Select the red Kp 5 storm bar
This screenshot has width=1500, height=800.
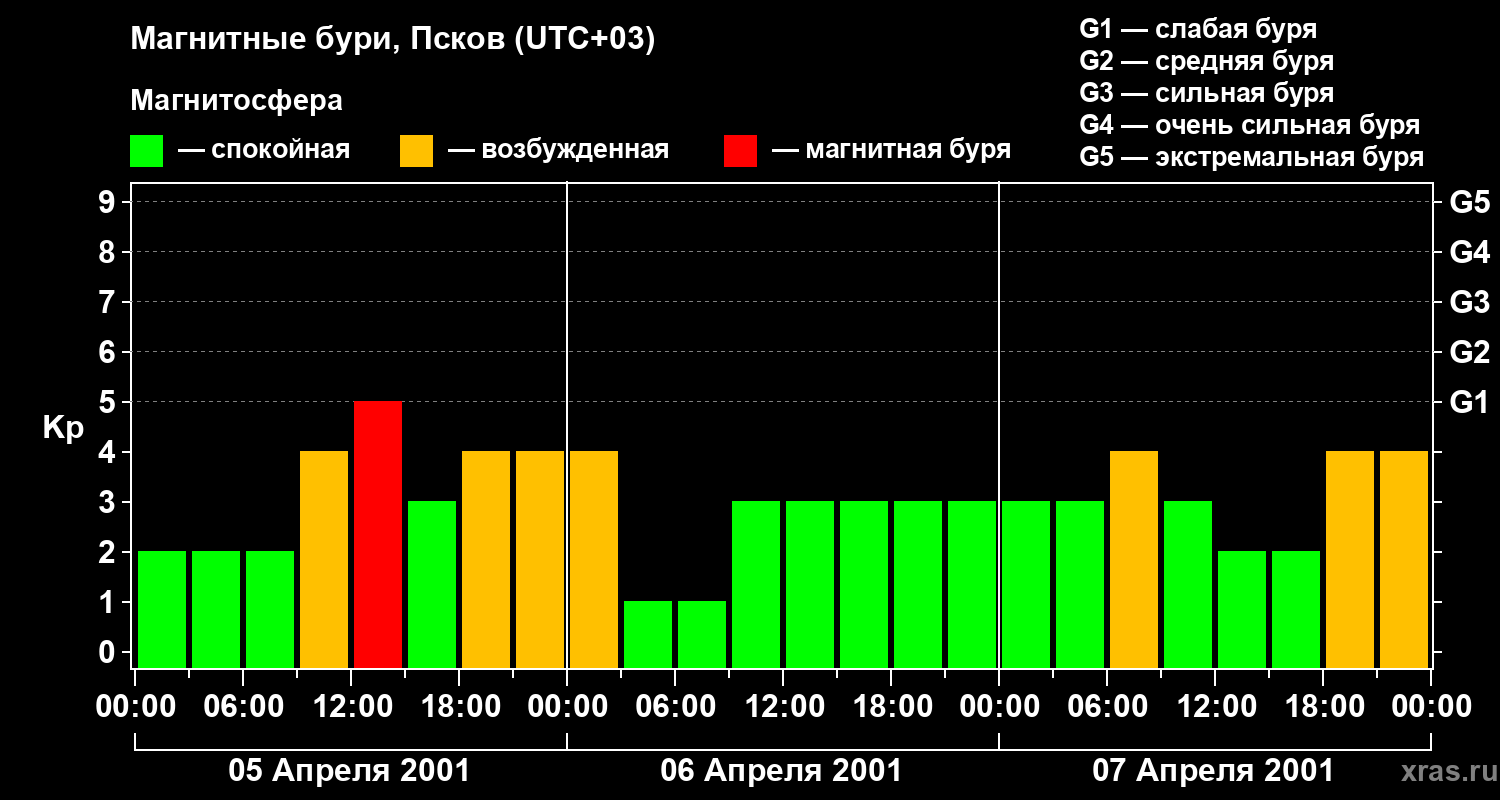click(378, 534)
